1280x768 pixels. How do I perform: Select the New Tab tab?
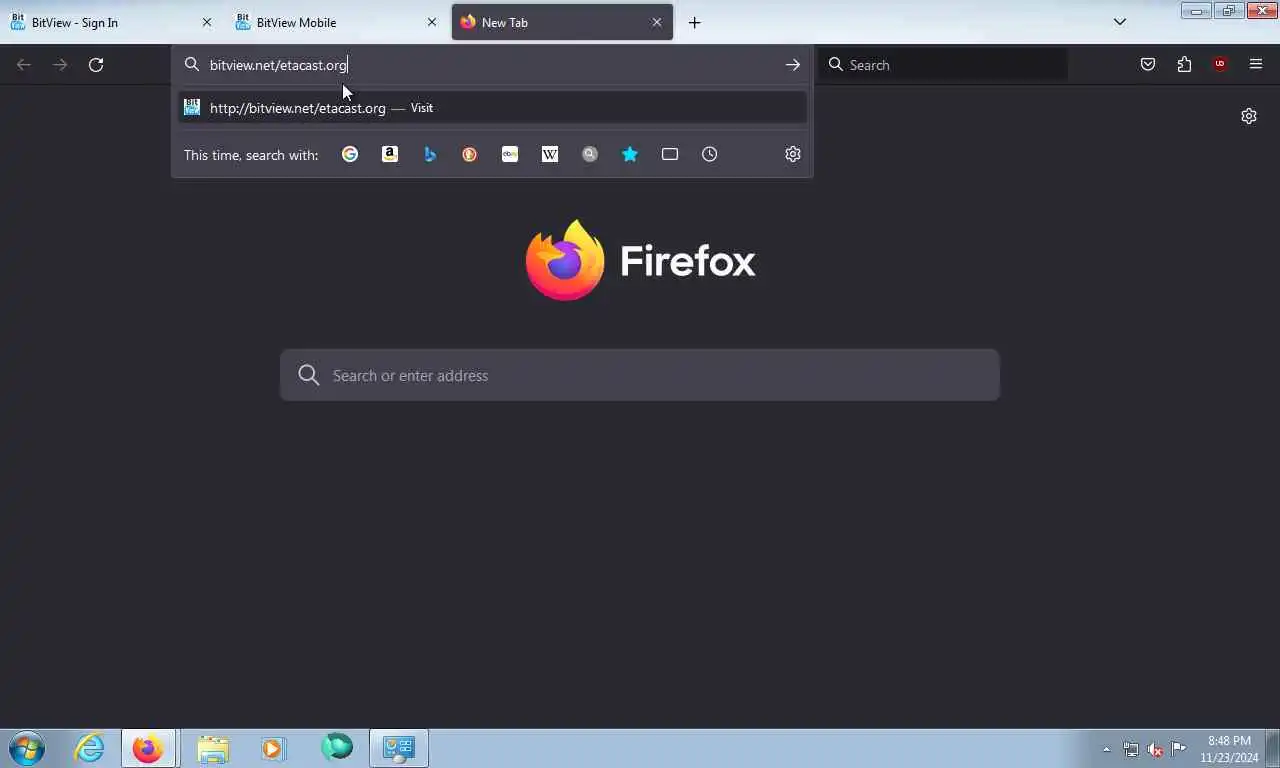[562, 22]
